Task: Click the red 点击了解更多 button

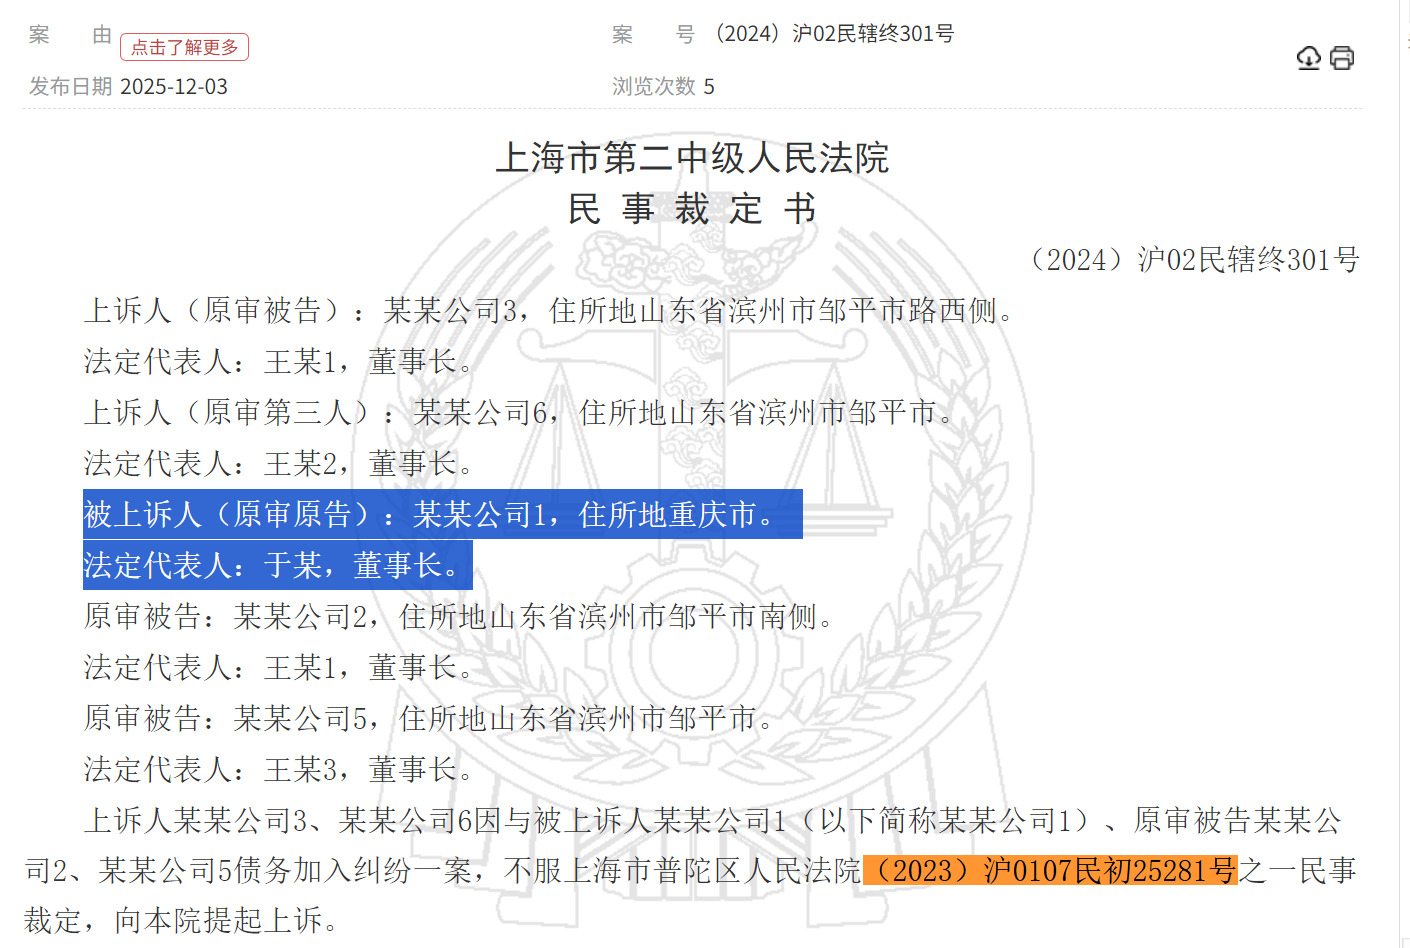Action: coord(184,47)
